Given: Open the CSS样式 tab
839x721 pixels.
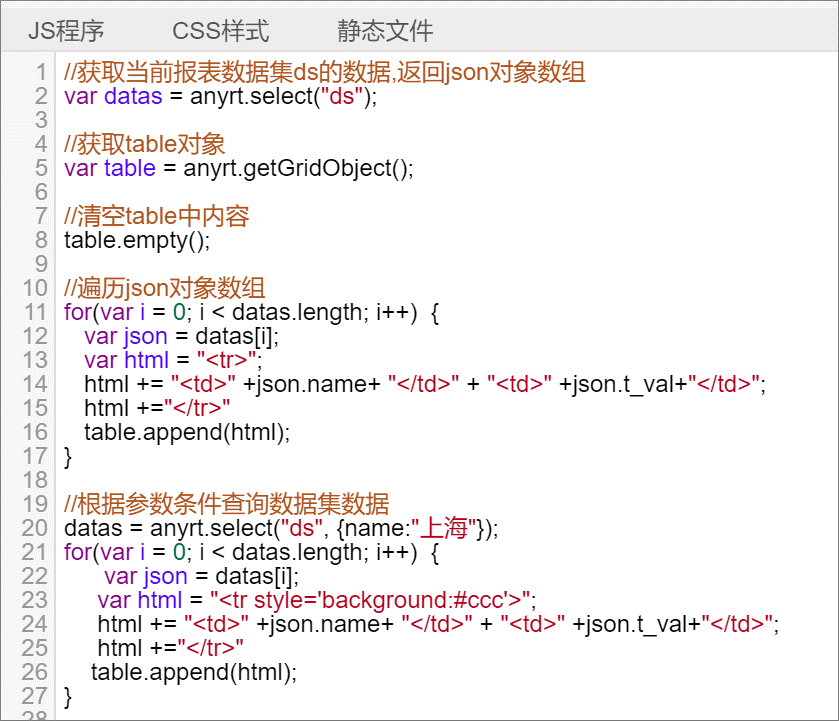Looking at the screenshot, I should tap(220, 31).
